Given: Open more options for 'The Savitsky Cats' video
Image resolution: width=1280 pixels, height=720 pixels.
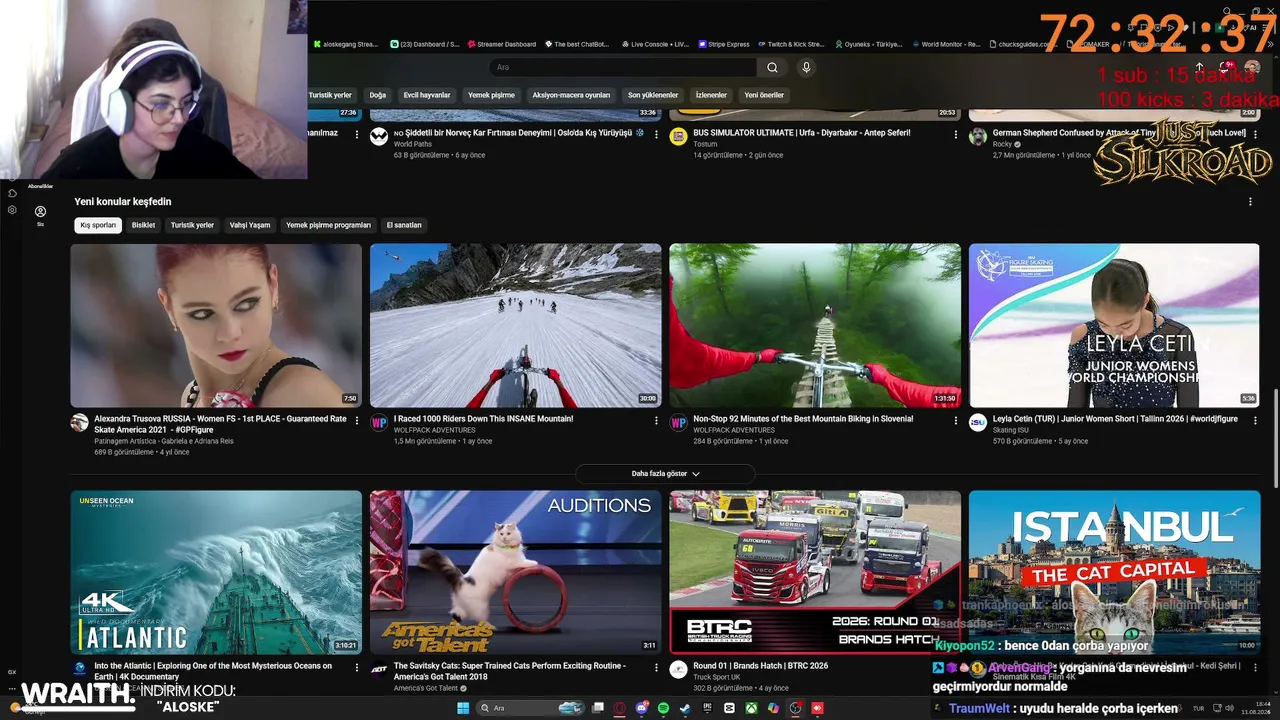Looking at the screenshot, I should pos(656,667).
